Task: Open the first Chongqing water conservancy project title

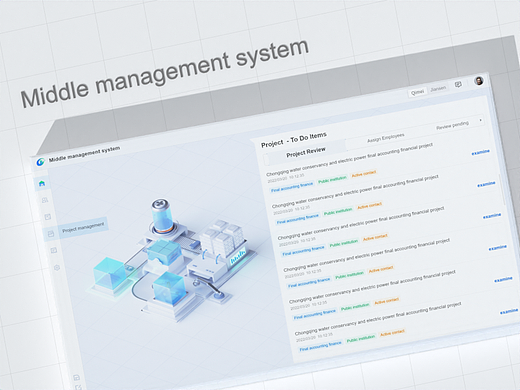Action: pyautogui.click(x=349, y=159)
